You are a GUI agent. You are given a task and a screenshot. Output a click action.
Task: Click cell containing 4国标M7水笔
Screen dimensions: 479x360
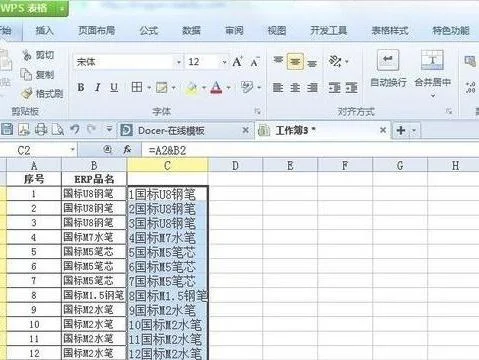point(168,238)
